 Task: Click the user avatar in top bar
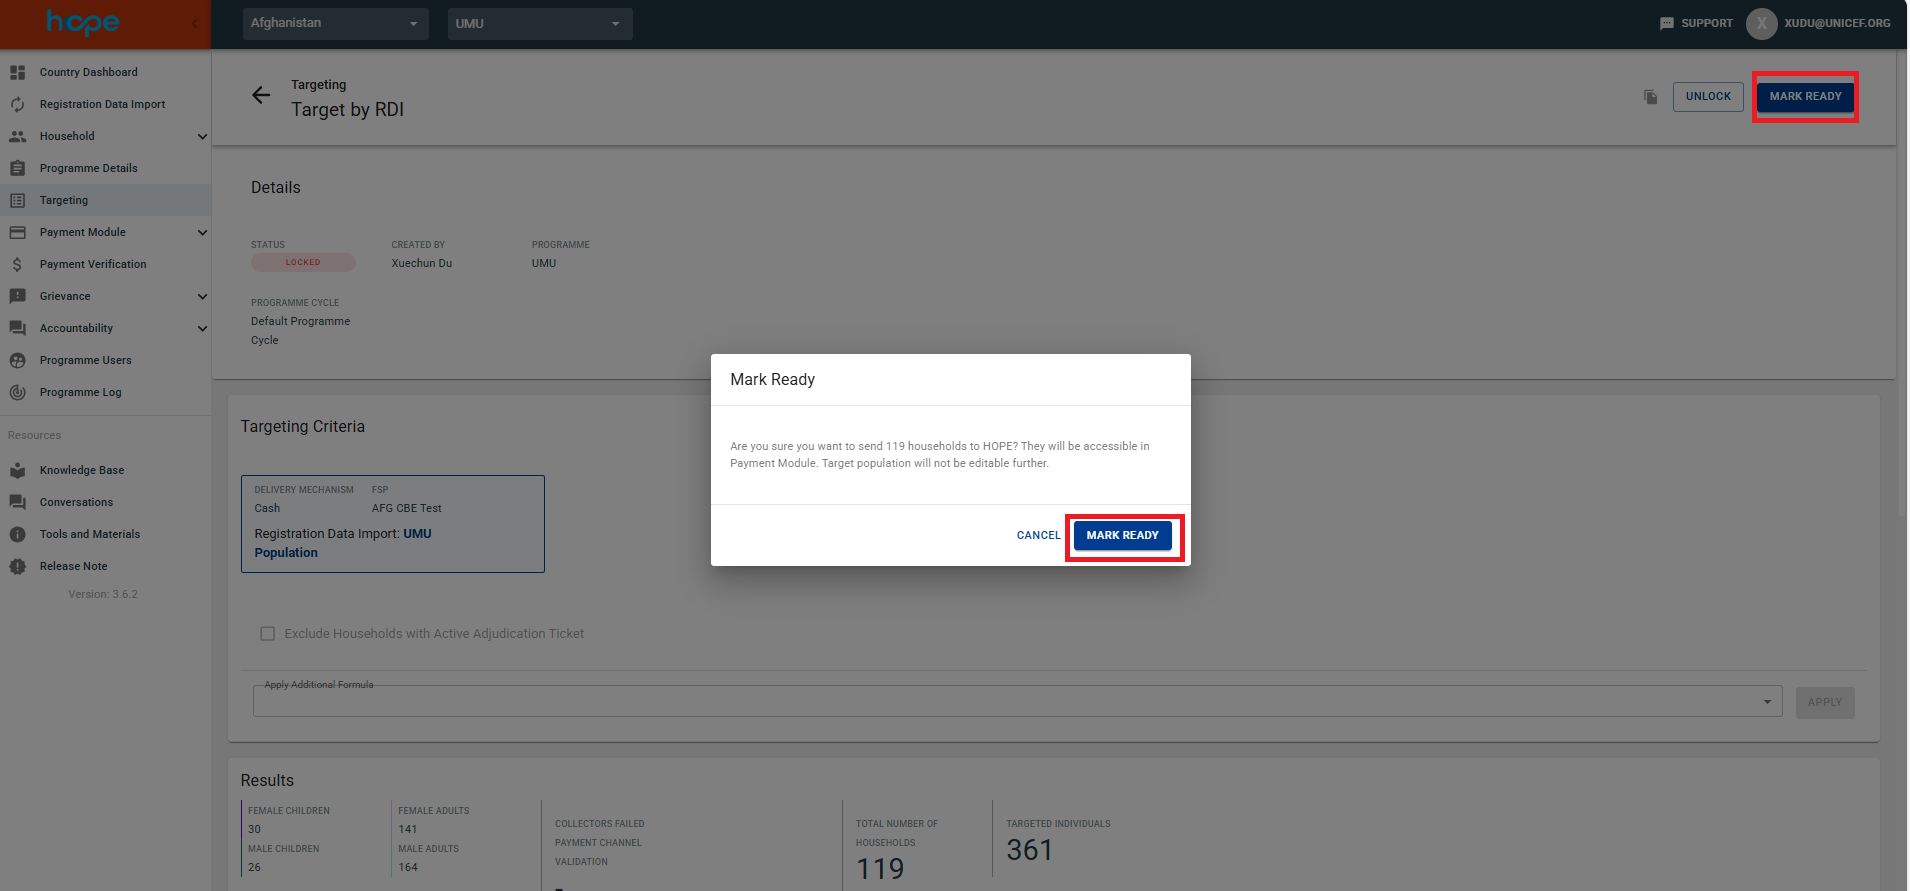point(1761,23)
